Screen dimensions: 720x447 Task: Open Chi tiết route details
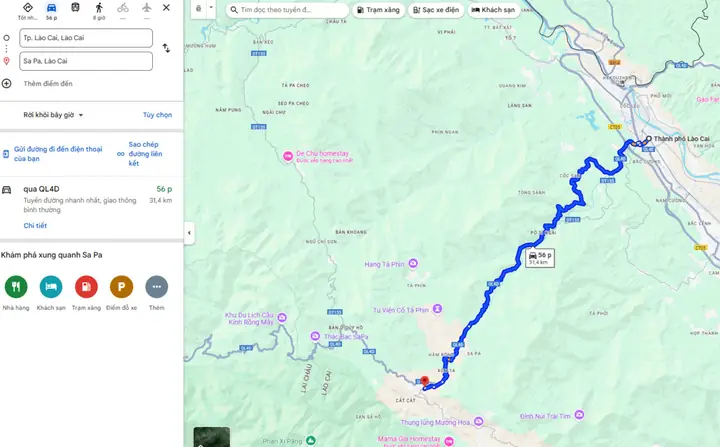tap(35, 226)
